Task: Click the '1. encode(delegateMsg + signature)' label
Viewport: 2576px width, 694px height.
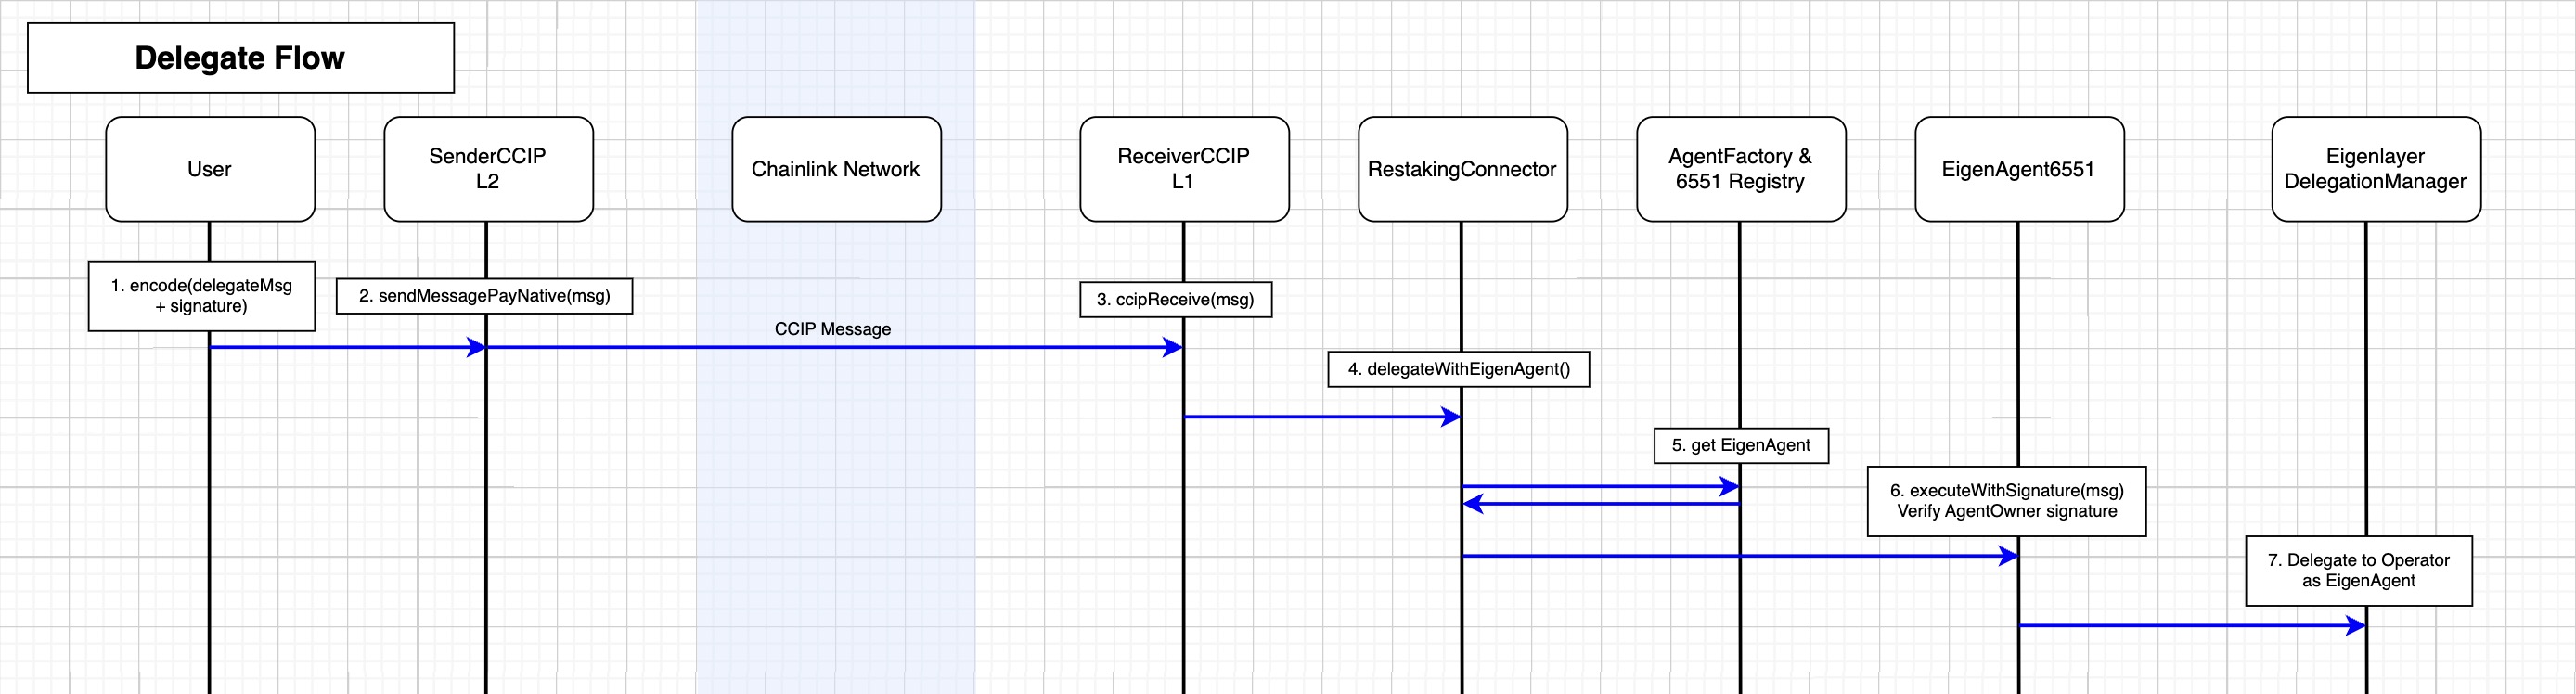Action: pos(202,296)
